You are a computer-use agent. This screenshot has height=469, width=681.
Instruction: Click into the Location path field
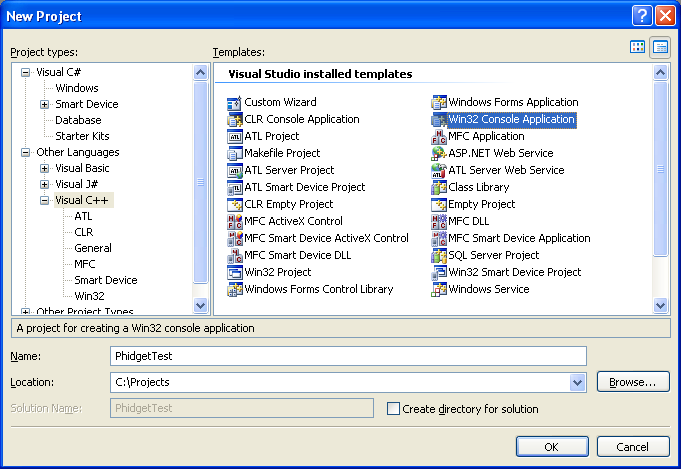click(x=340, y=383)
